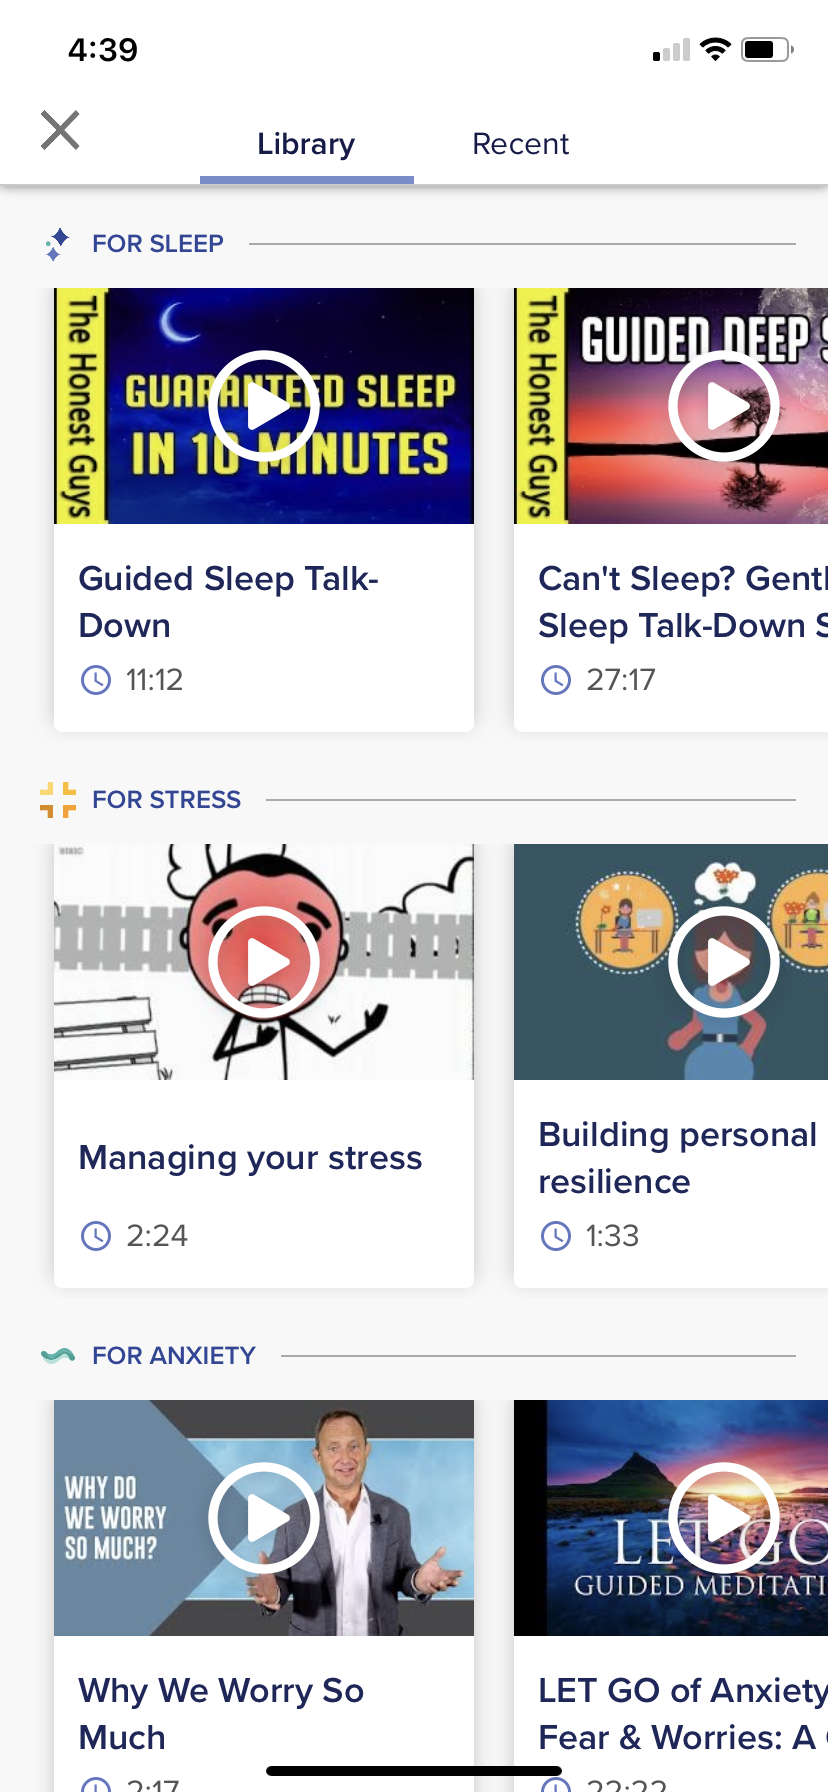
Task: Play the Can't Sleep Gentle Talk-Down video
Action: 724,406
